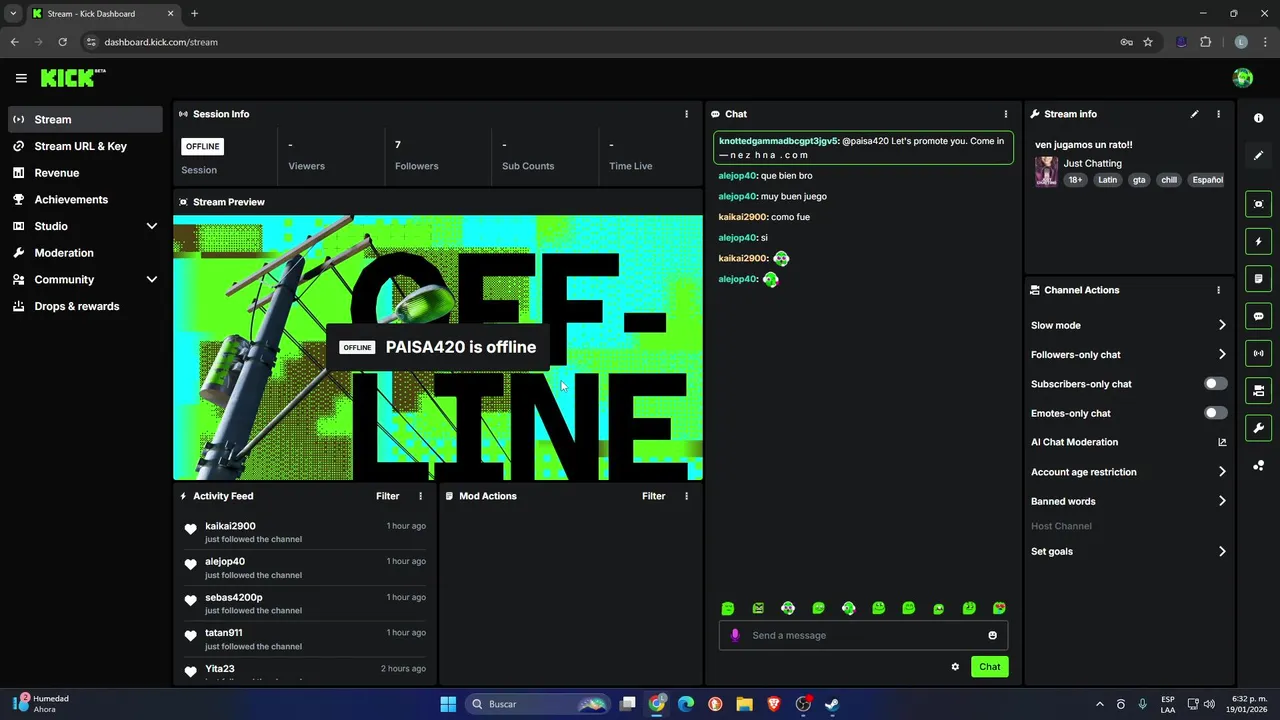Click the browser address bar
1280x720 pixels.
600,42
